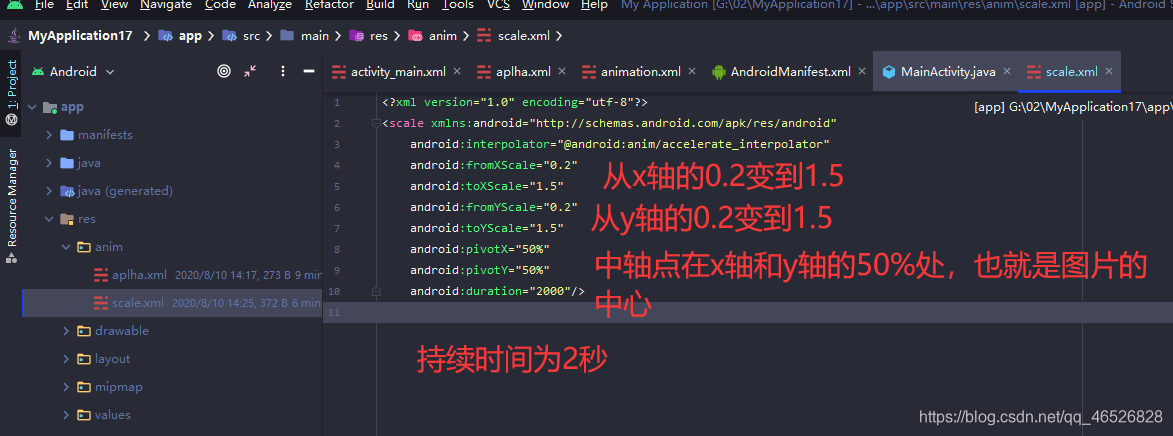The height and width of the screenshot is (436, 1173).
Task: Expand the manifests folder
Action: pos(49,135)
